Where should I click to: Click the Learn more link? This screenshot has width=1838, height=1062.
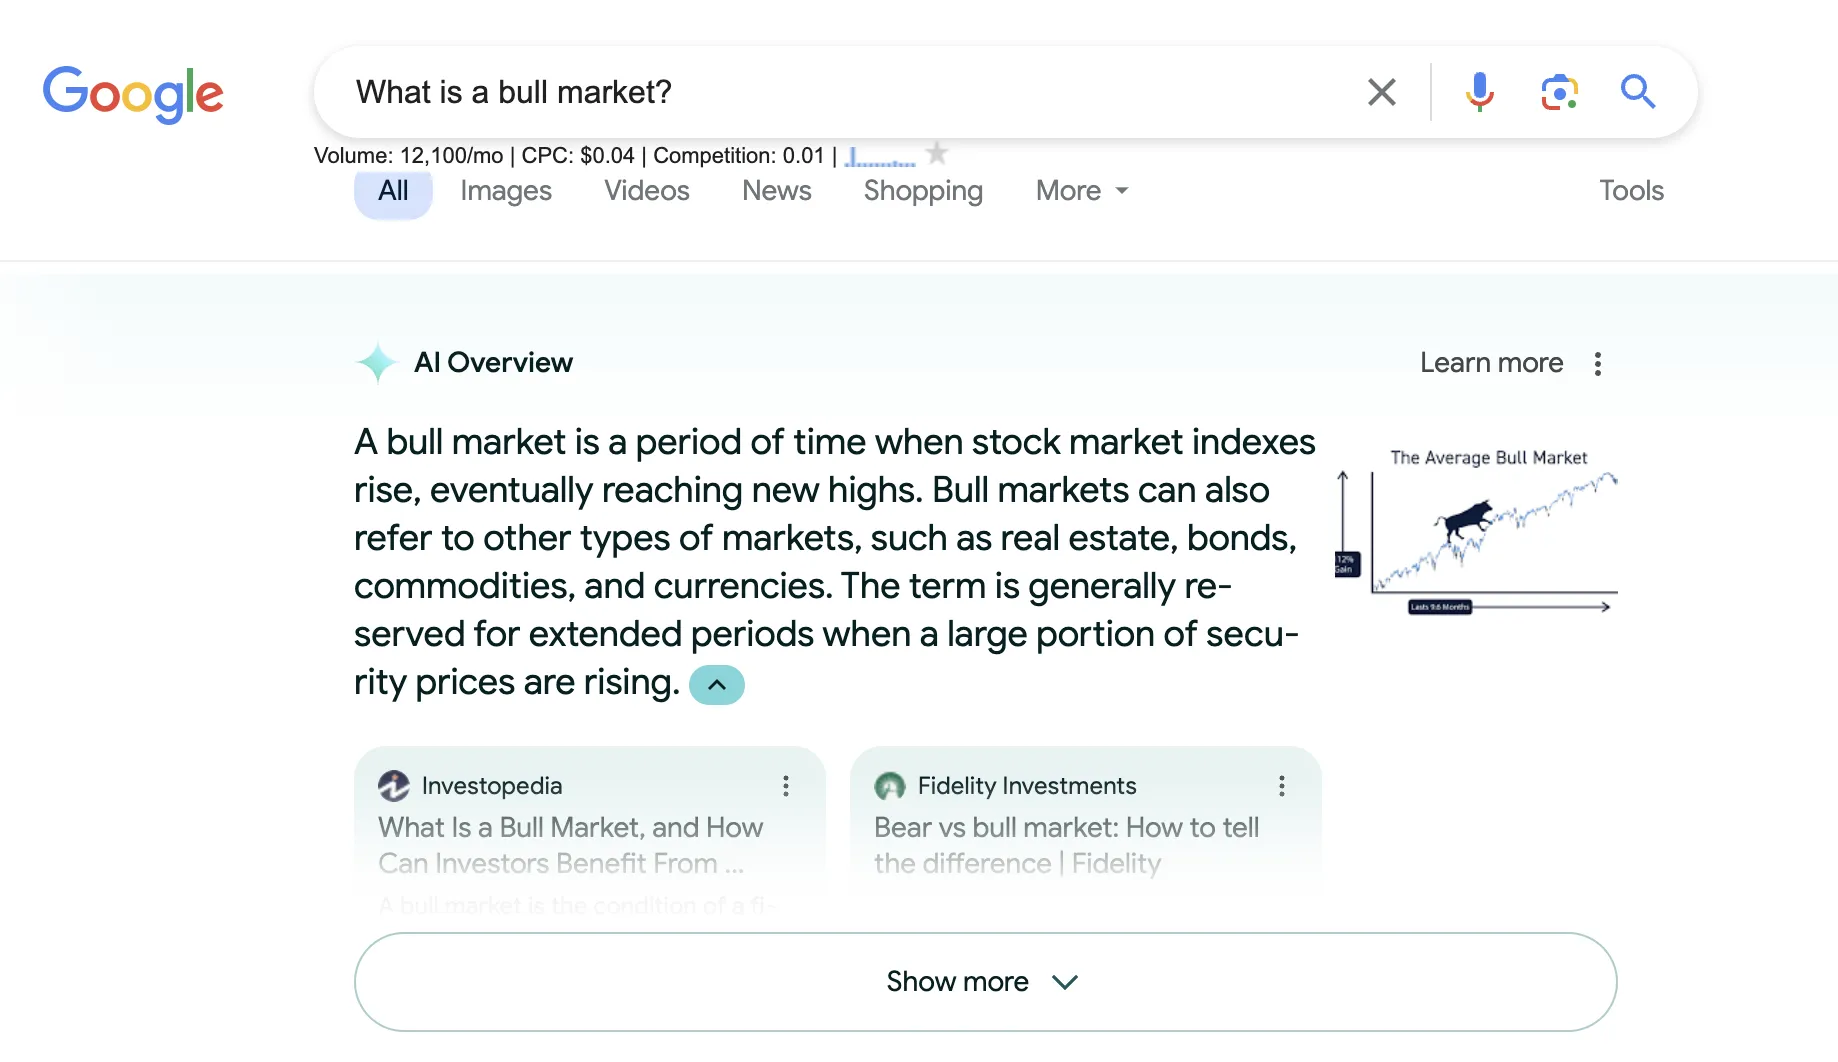tap(1491, 362)
